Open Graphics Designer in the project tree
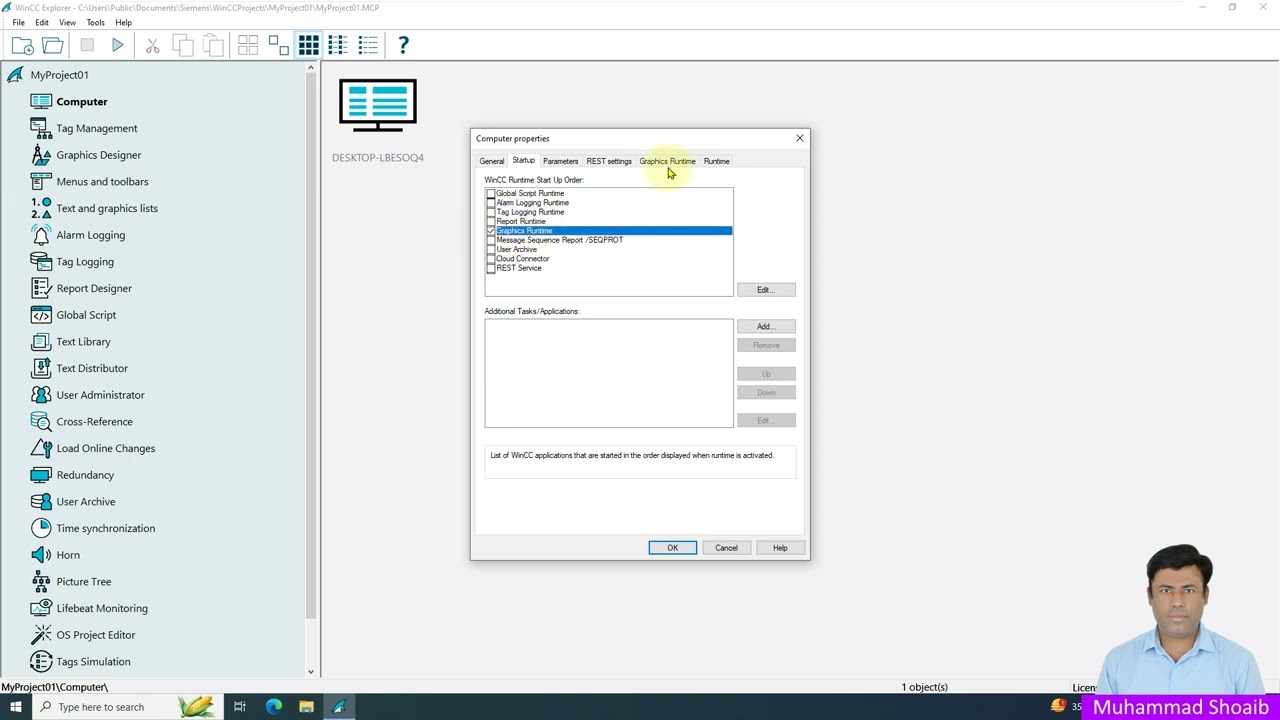 [99, 155]
